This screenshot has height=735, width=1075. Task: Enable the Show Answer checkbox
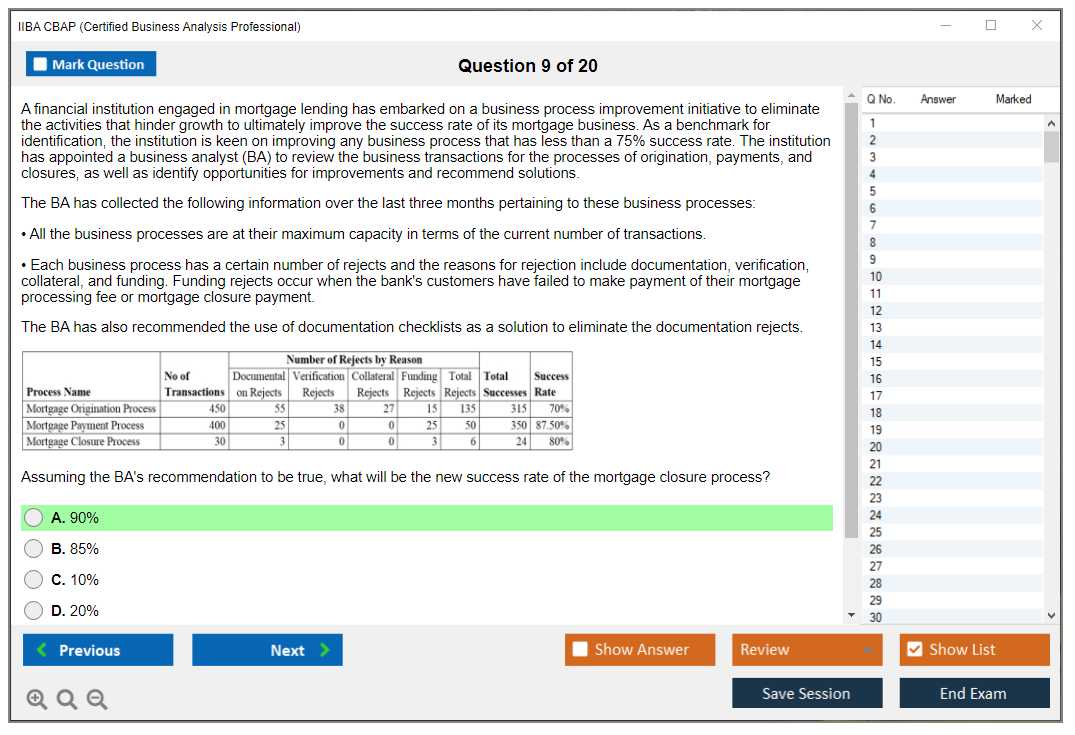click(x=581, y=650)
